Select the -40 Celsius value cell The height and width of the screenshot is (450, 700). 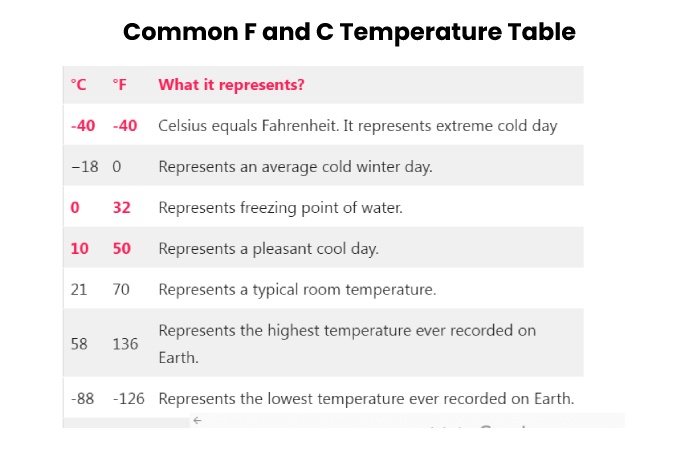tap(83, 126)
